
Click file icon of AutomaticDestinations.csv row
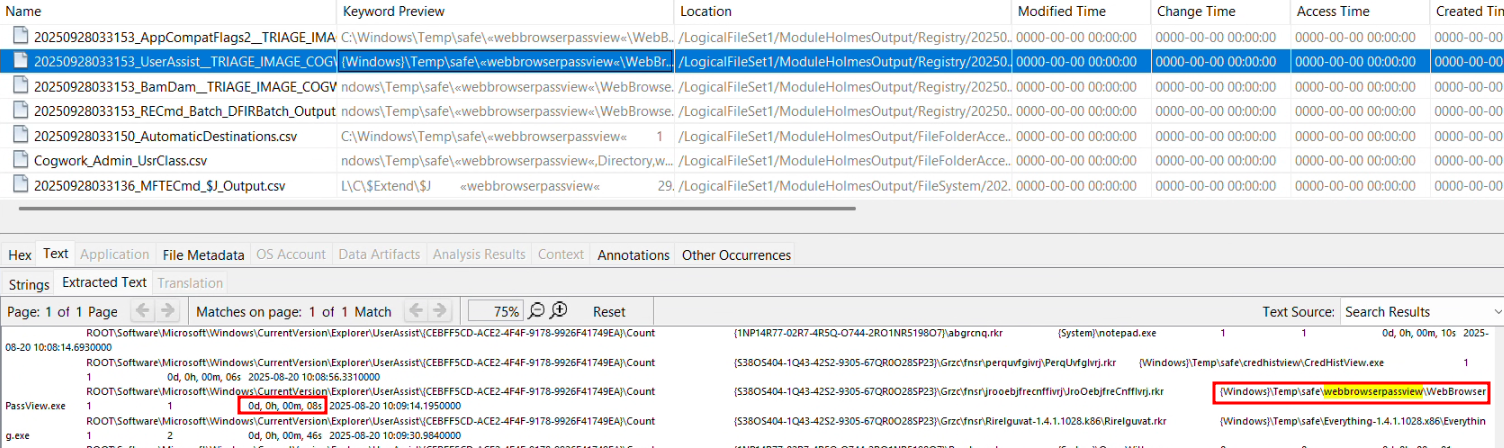[20, 135]
